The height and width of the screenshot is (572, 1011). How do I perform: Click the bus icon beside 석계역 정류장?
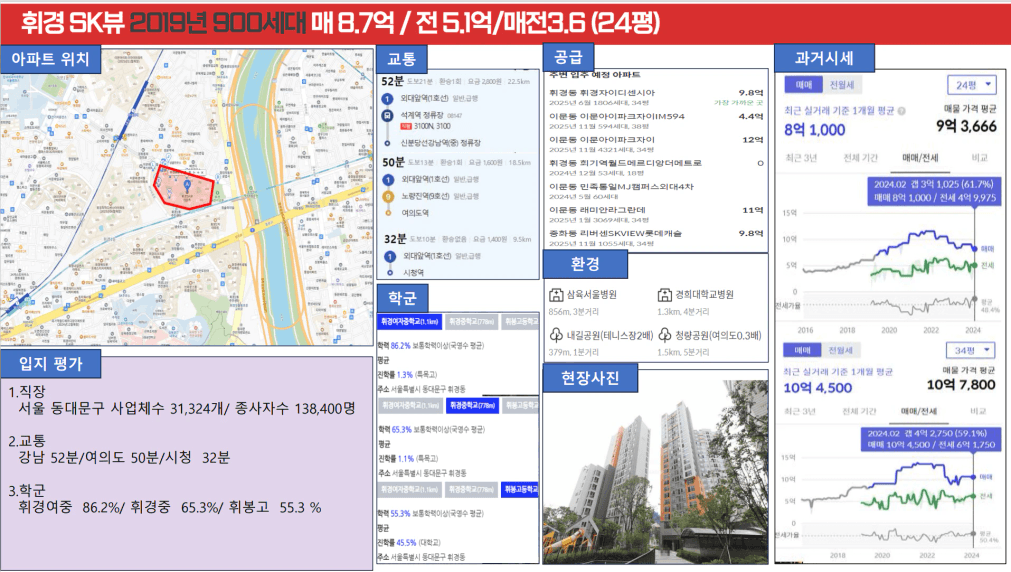(x=387, y=115)
